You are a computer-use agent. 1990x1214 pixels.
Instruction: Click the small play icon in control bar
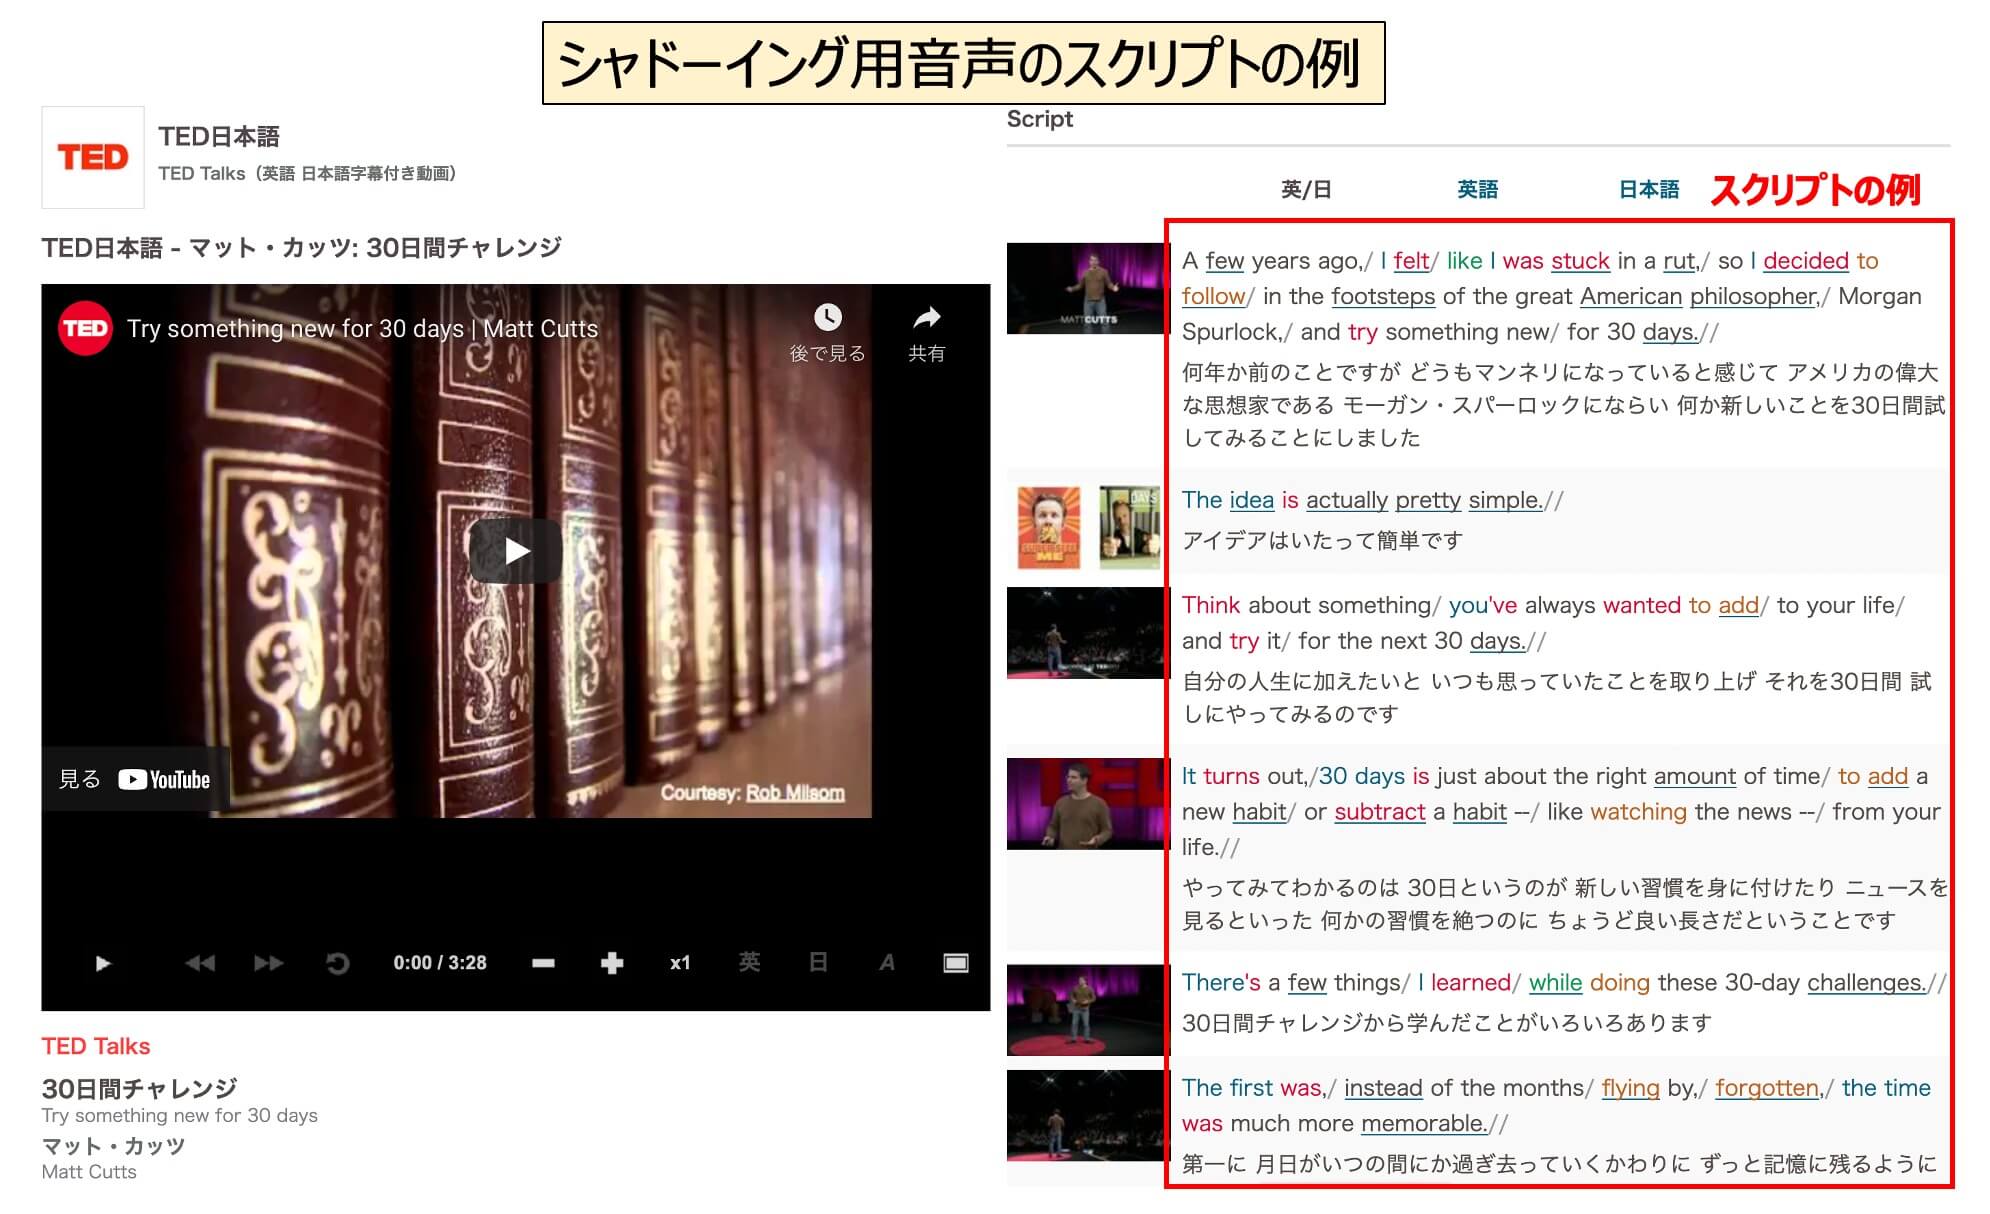click(x=103, y=963)
